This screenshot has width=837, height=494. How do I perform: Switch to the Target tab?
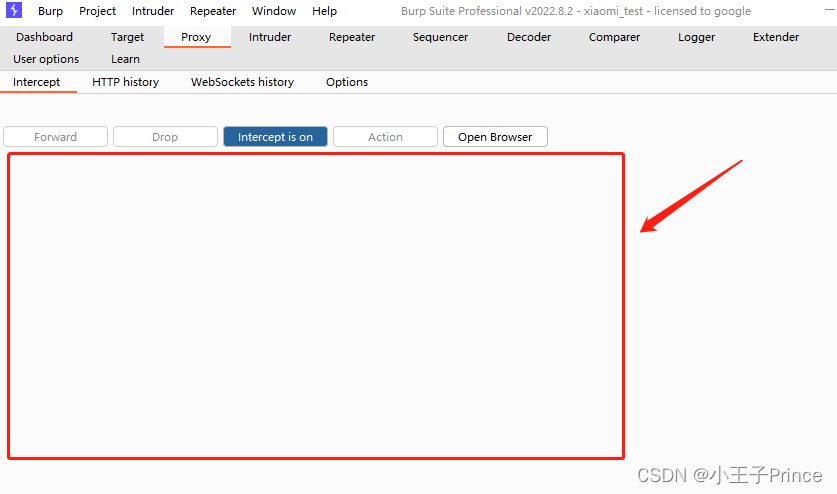127,37
